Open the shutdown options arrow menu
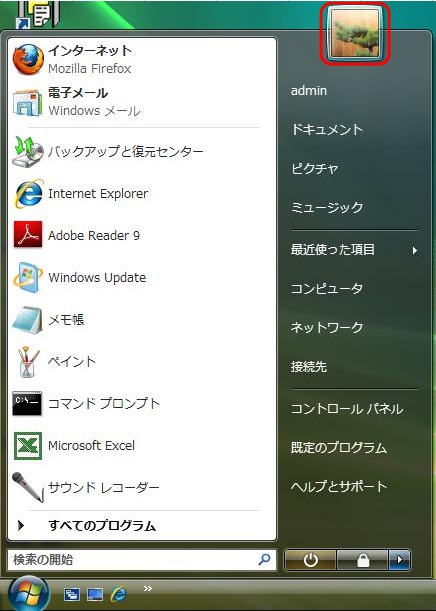The width and height of the screenshot is (436, 611). click(x=399, y=560)
